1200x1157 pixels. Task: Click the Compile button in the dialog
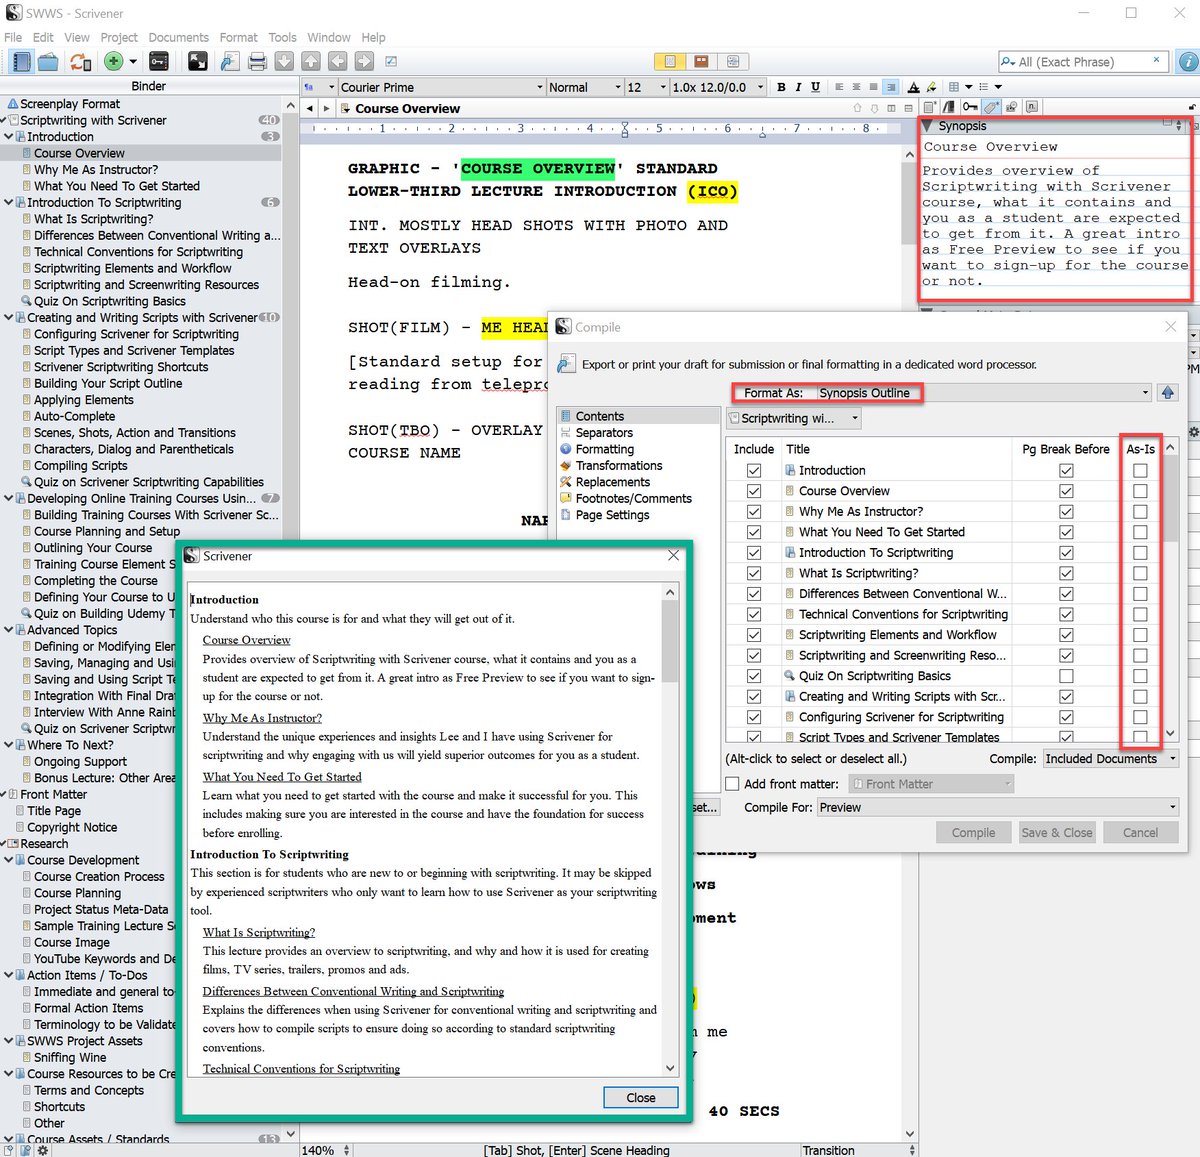[x=973, y=832]
